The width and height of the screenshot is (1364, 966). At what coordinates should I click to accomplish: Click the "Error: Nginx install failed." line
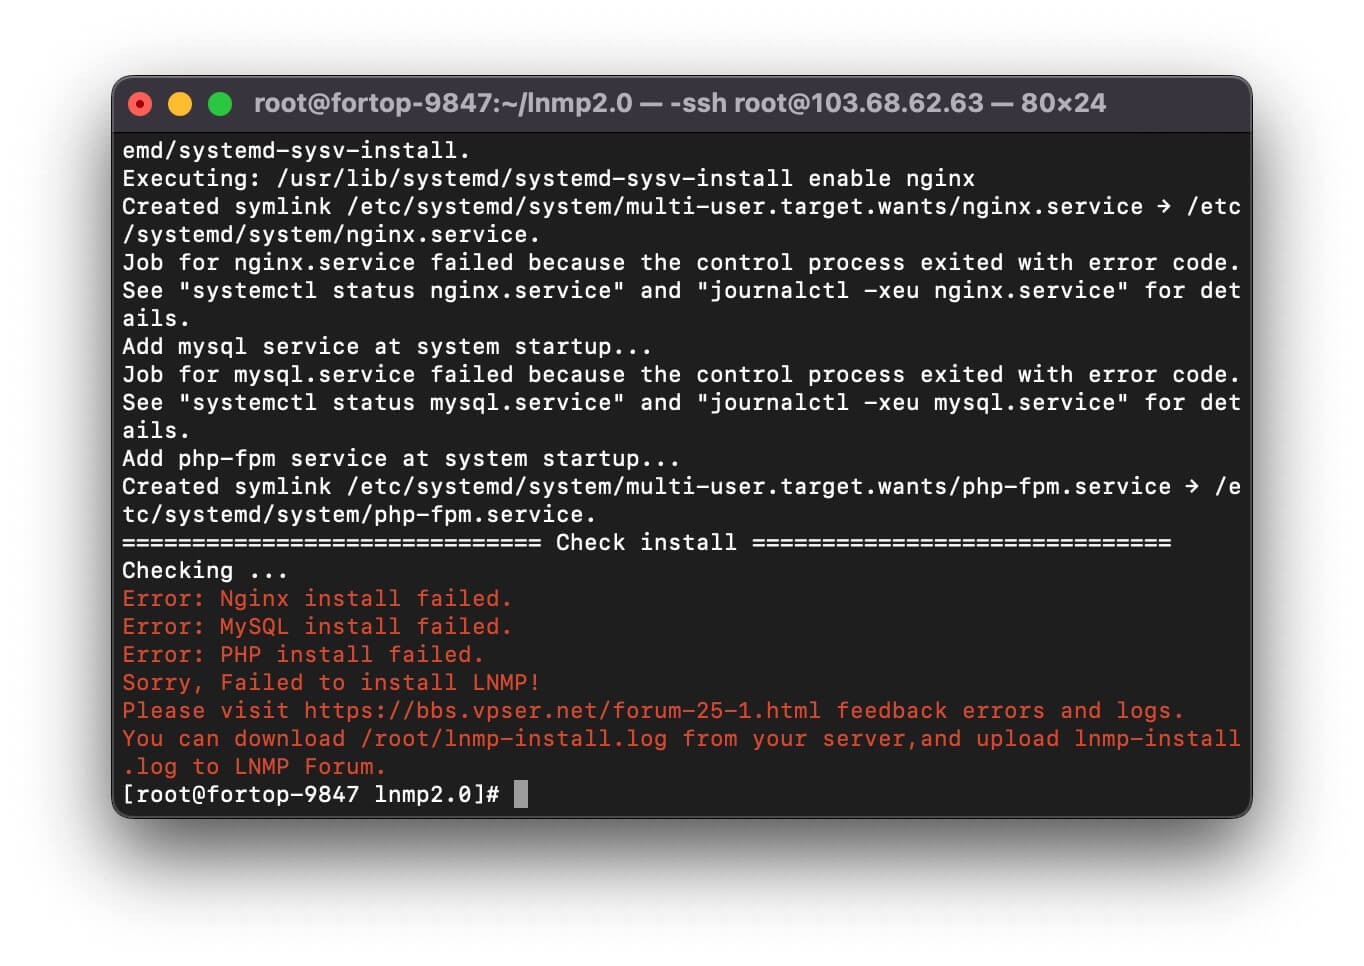point(317,599)
